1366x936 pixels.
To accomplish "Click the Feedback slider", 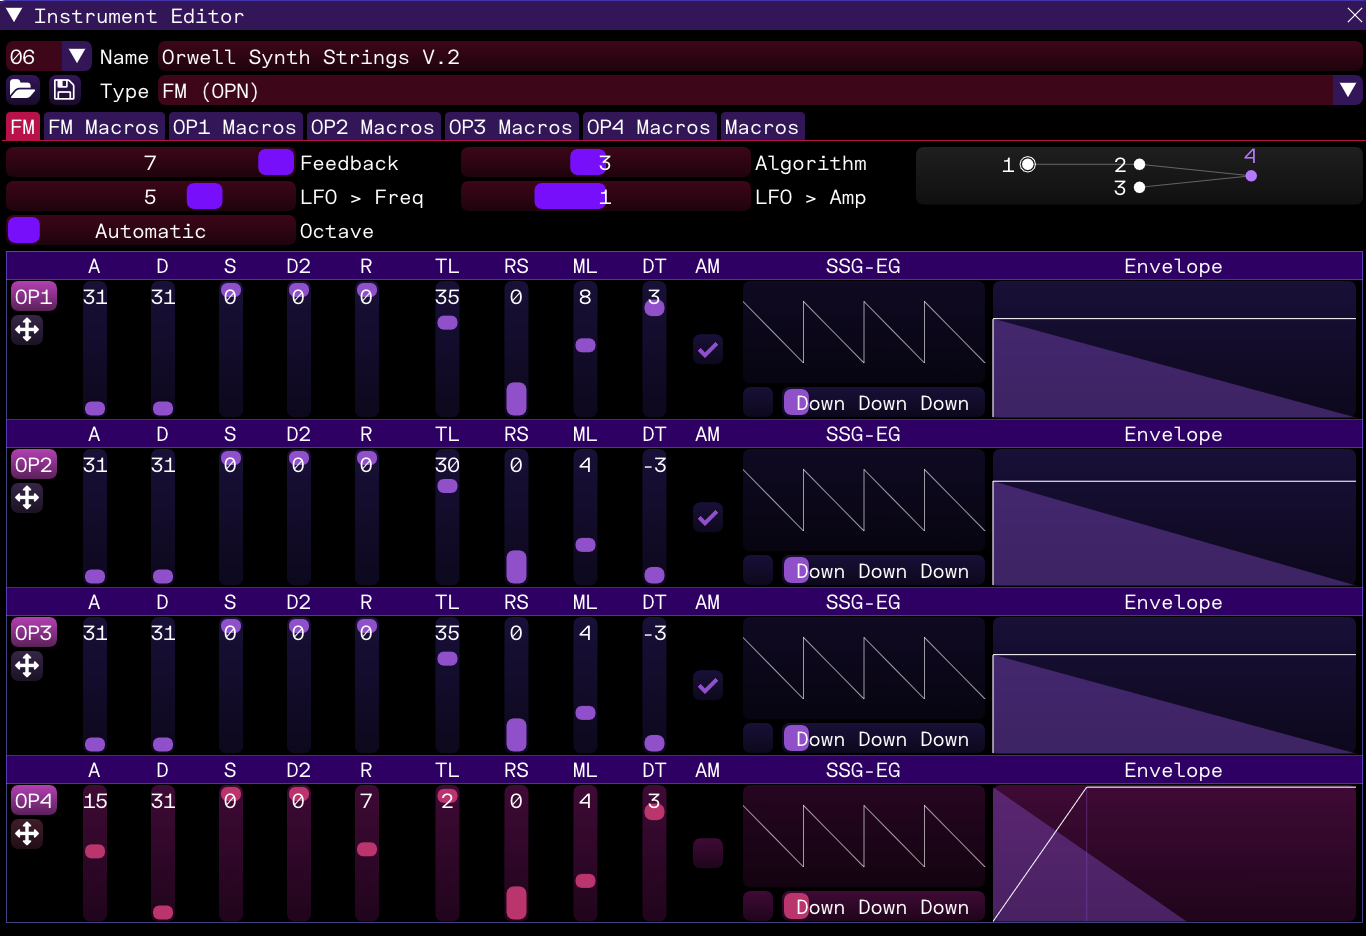I will 150,163.
